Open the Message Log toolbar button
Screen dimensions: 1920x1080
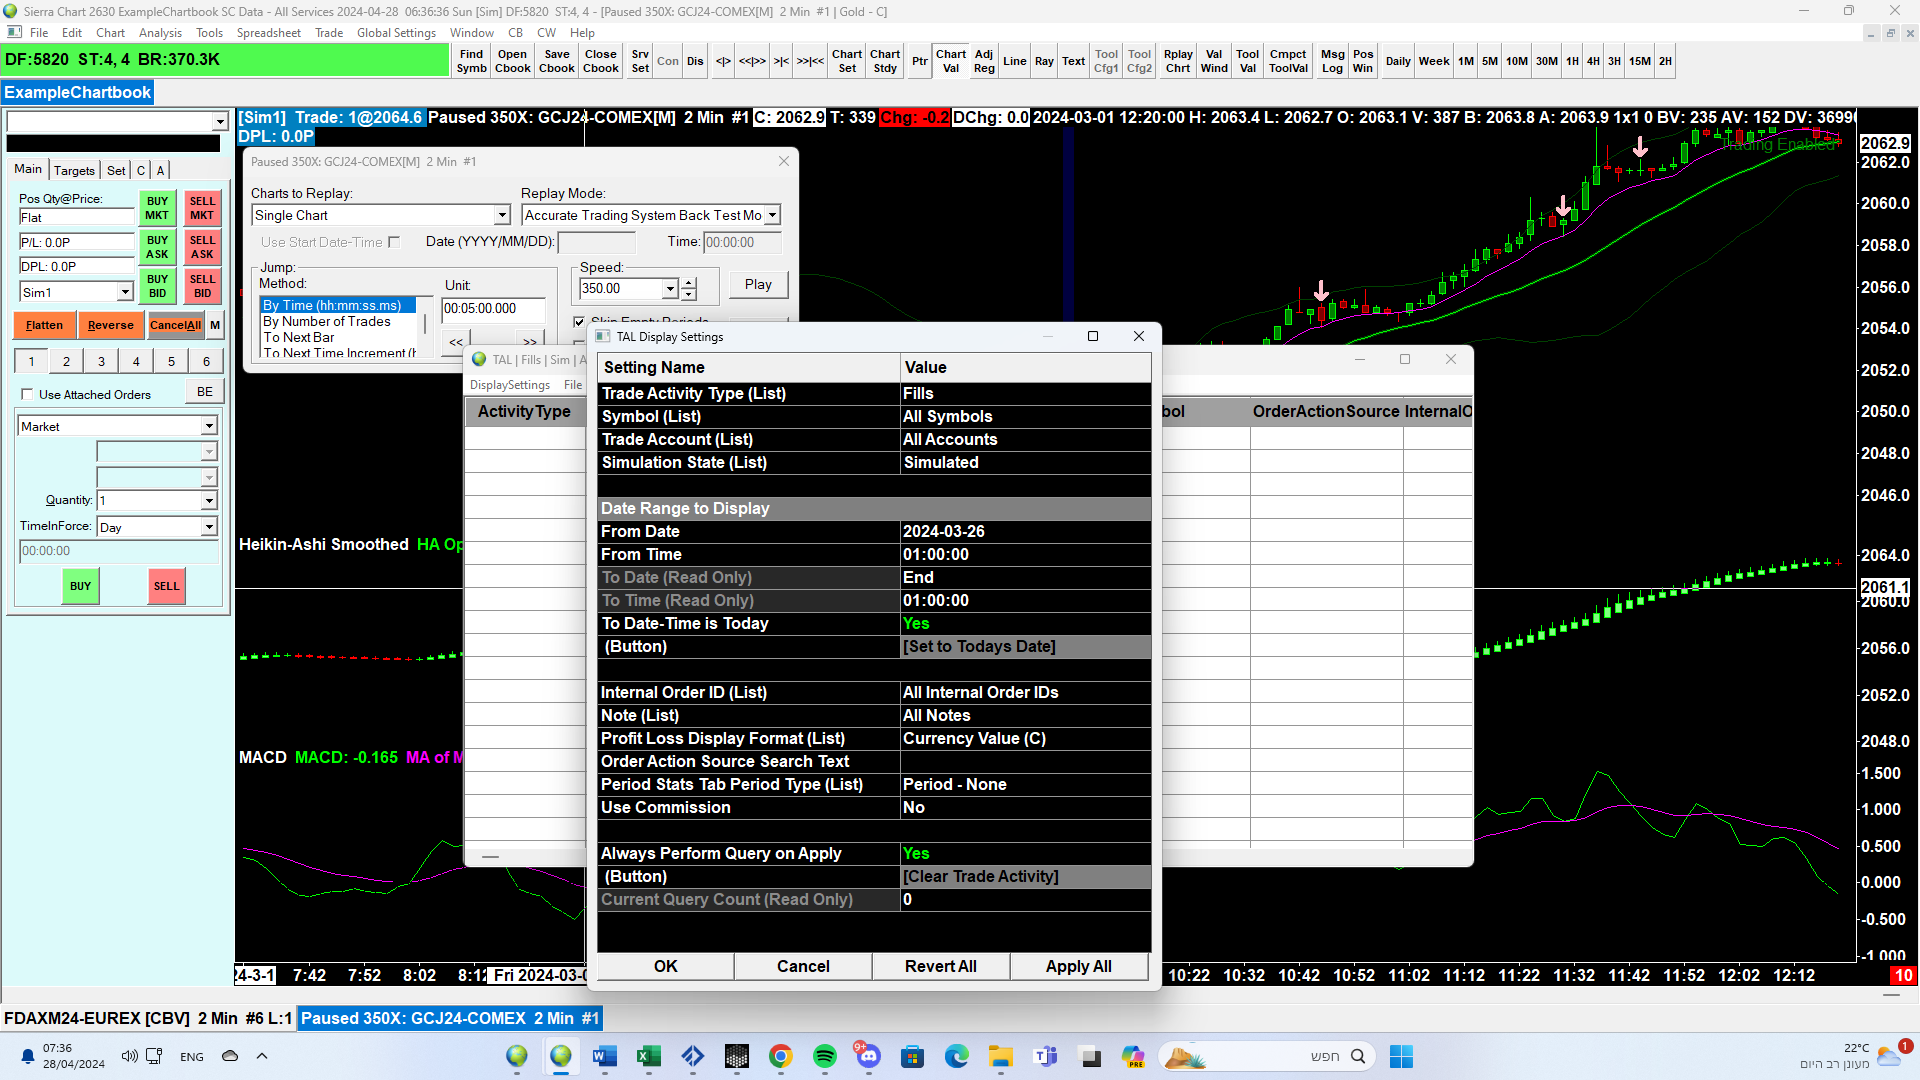[1332, 61]
